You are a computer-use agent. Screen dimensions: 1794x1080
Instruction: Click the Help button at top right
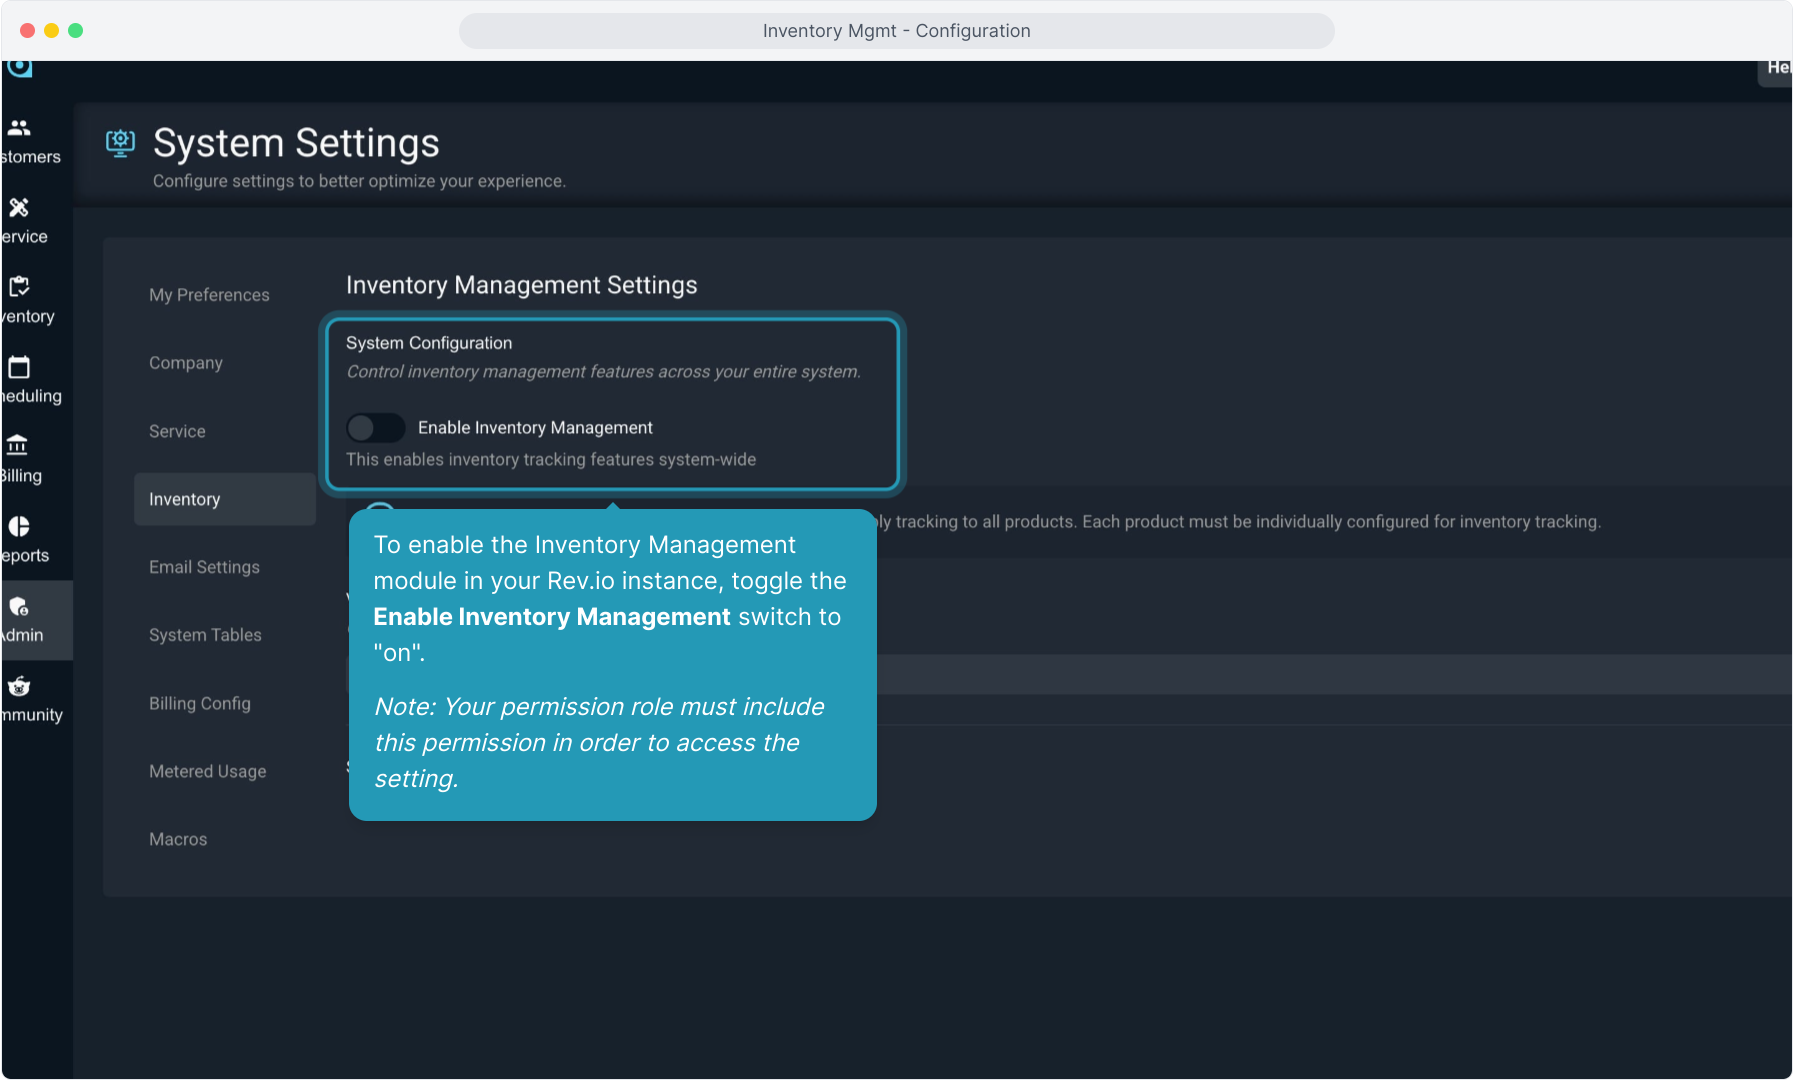pos(1776,68)
